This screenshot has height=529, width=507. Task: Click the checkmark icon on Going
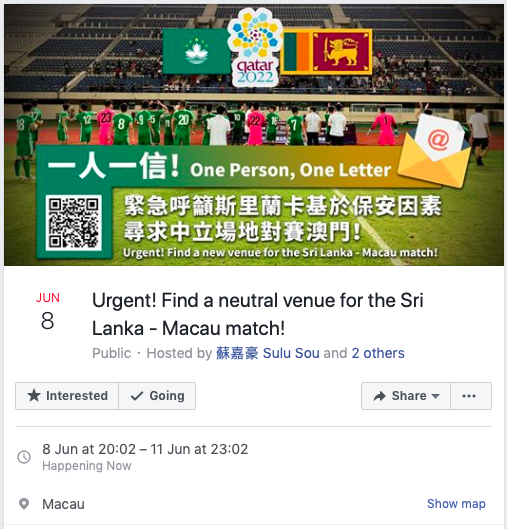point(137,396)
